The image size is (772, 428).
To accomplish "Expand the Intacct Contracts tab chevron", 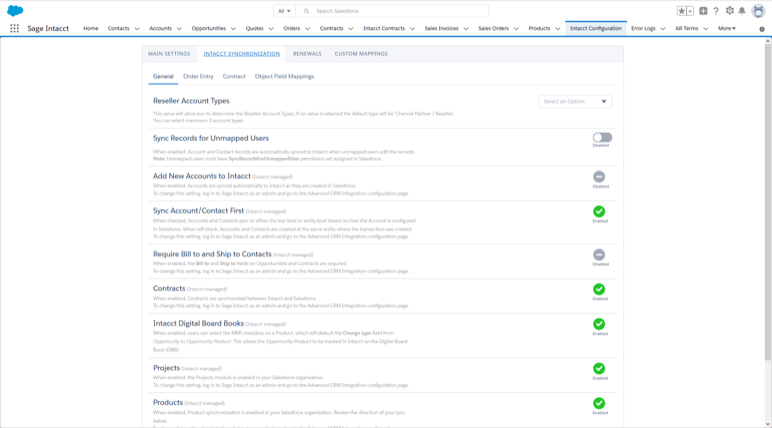I will click(x=413, y=29).
